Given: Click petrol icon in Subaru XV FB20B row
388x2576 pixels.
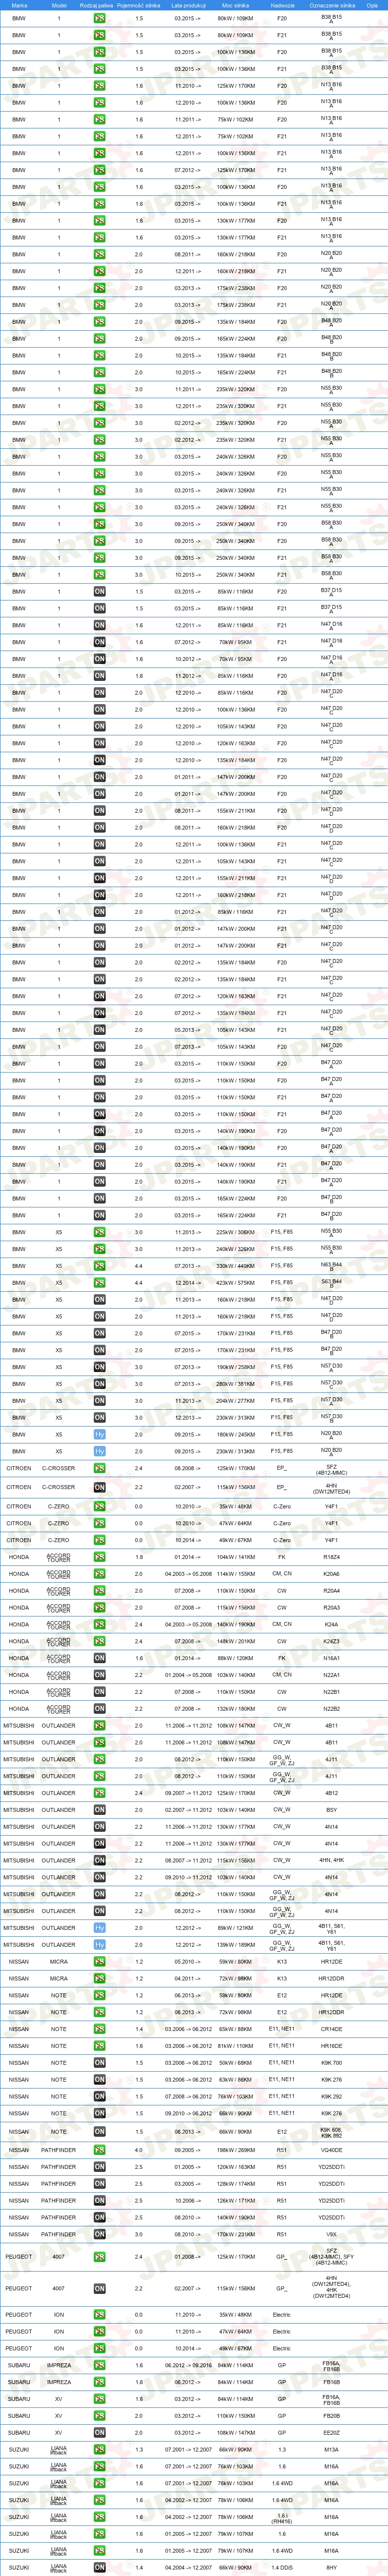Looking at the screenshot, I should (x=99, y=2416).
